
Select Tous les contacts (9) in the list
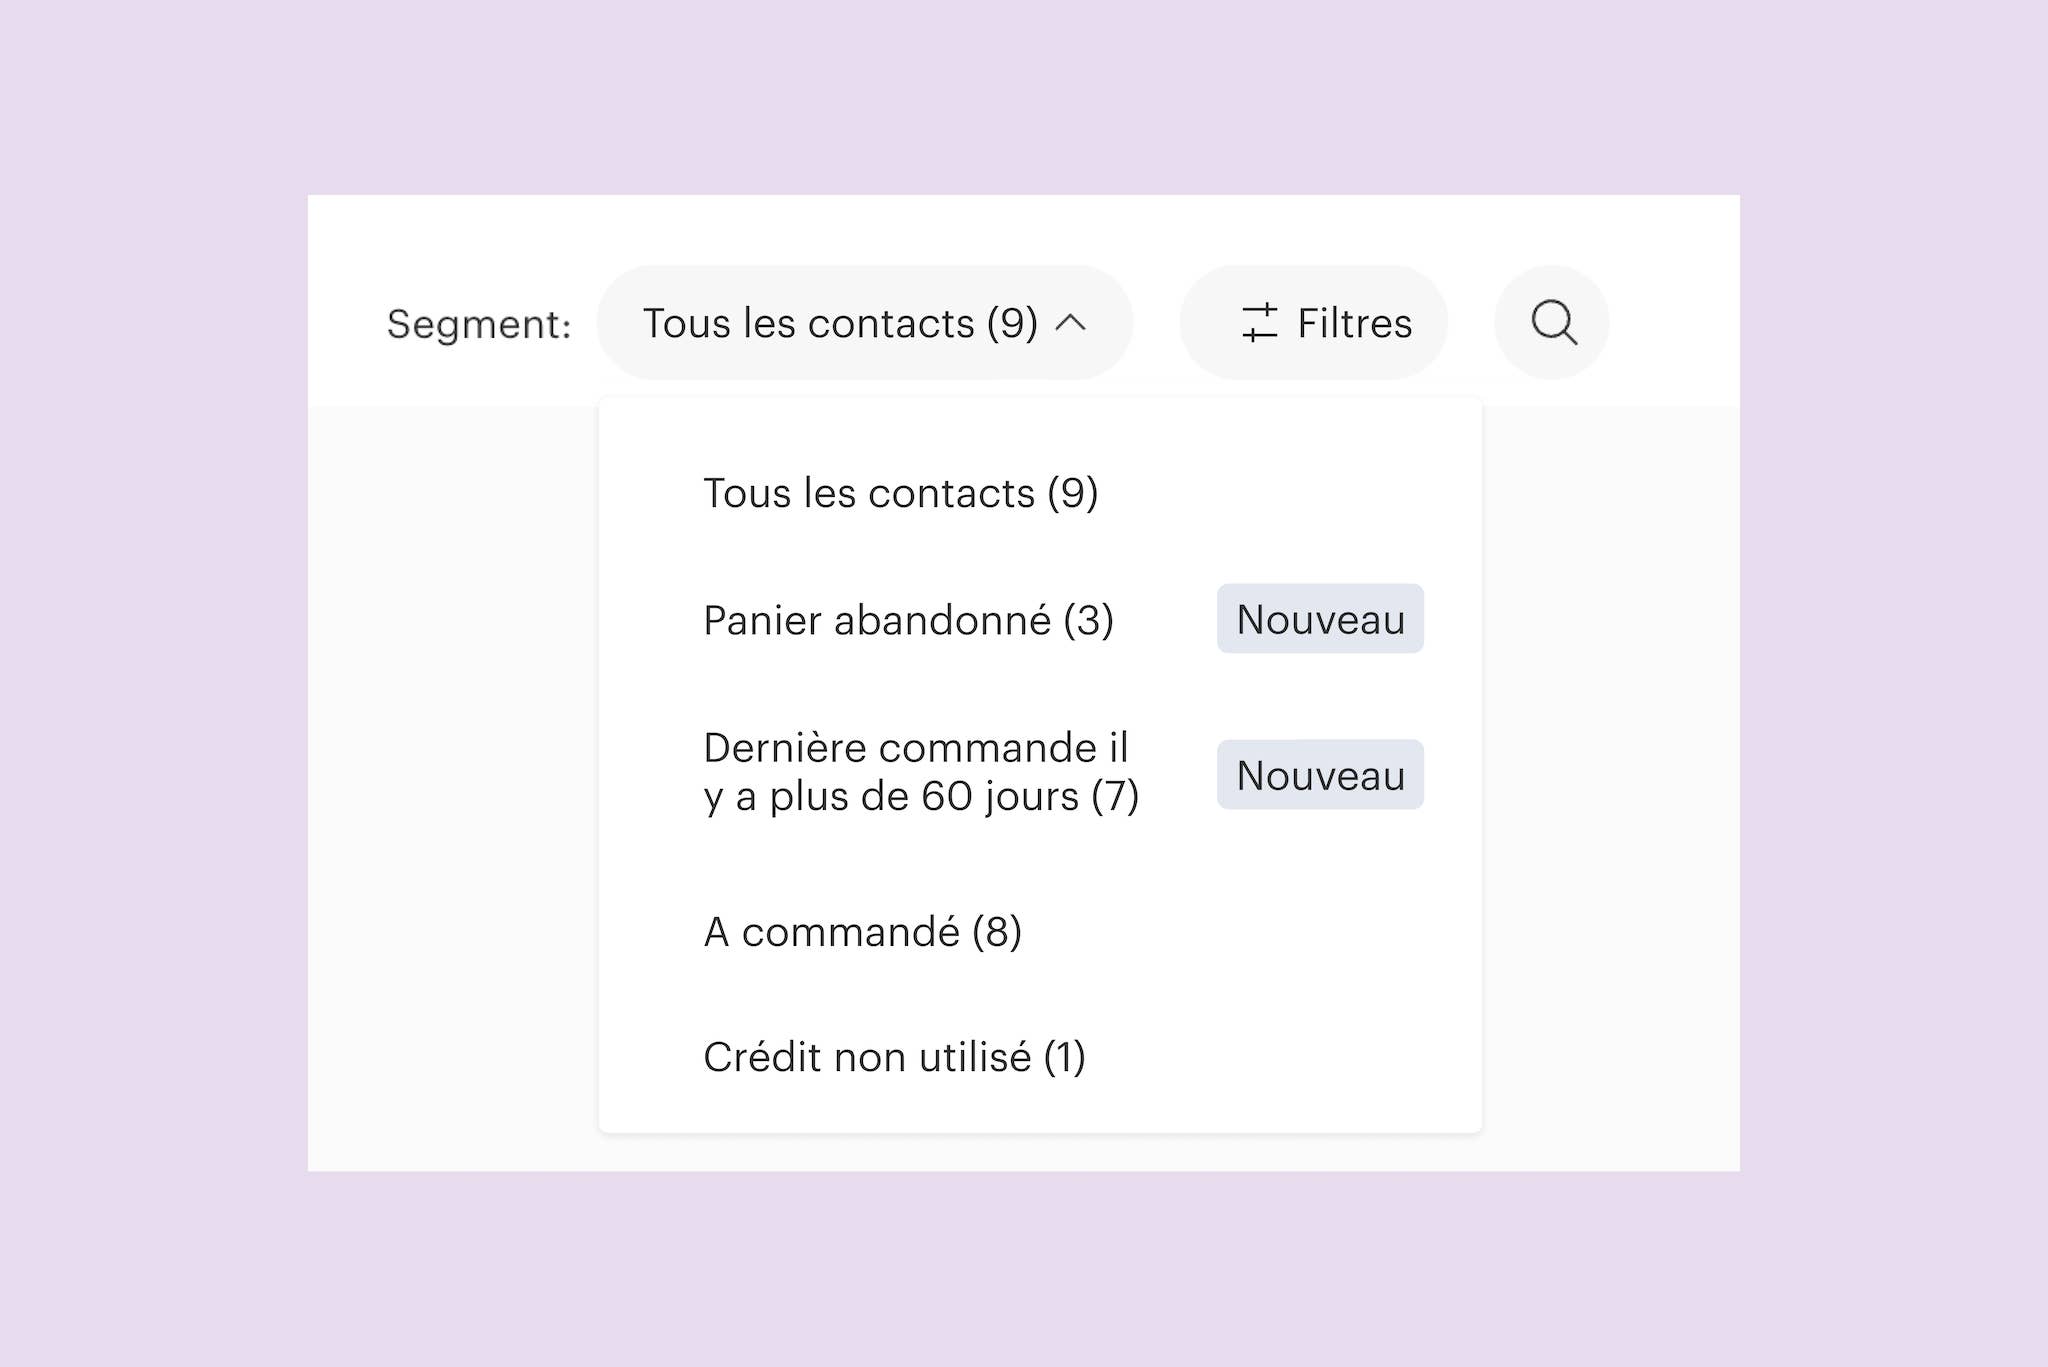[x=900, y=493]
